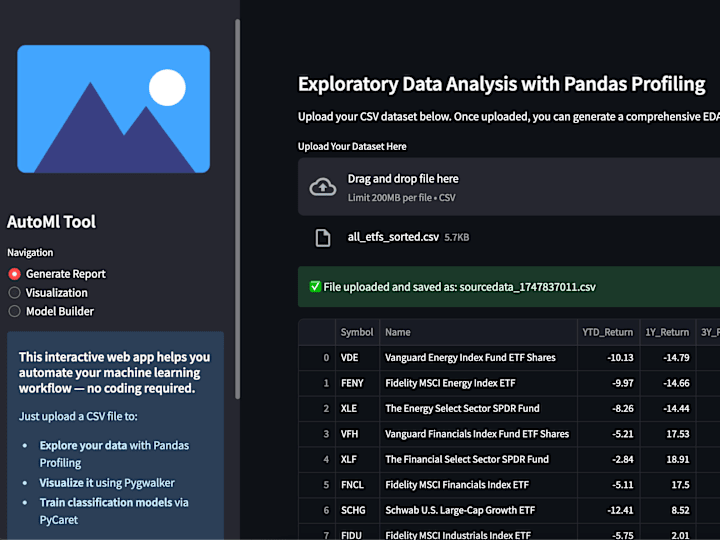Click row index 4 in the table
This screenshot has height=540, width=720.
point(317,460)
